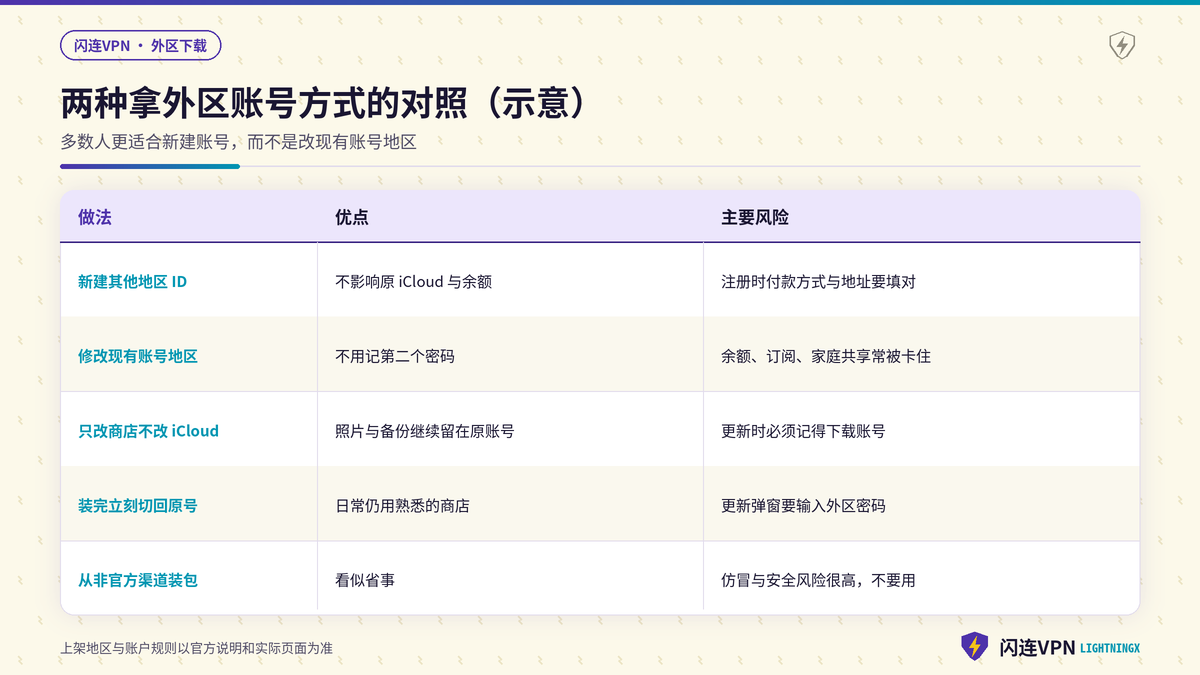Viewport: 1200px width, 675px height.
Task: Click the shield lightning icon at top right
Action: coord(1122,45)
